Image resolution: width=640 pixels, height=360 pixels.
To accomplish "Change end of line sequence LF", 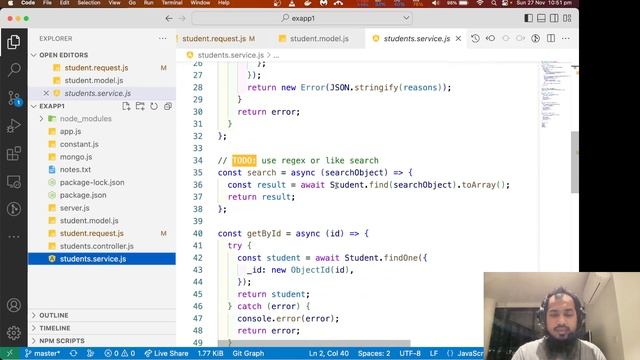I will 433,353.
